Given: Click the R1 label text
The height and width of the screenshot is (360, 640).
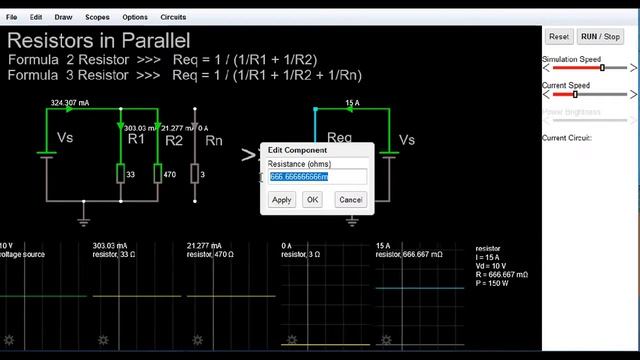Looking at the screenshot, I should [136, 139].
